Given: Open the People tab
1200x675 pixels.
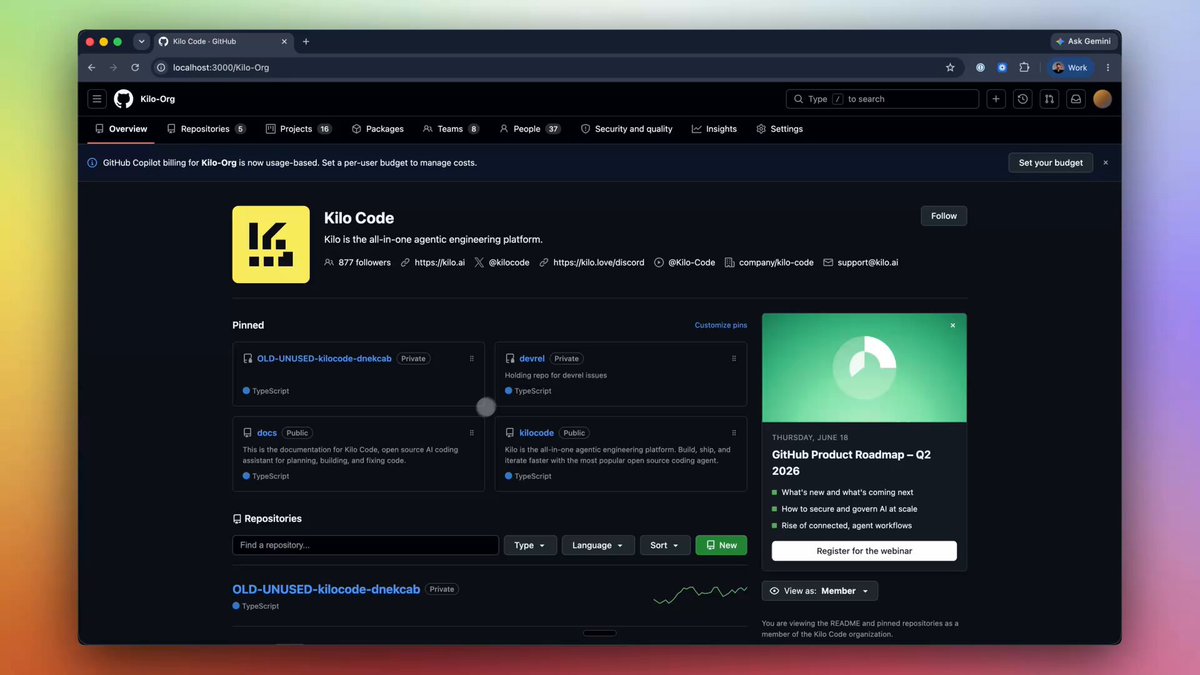Looking at the screenshot, I should click(x=530, y=129).
